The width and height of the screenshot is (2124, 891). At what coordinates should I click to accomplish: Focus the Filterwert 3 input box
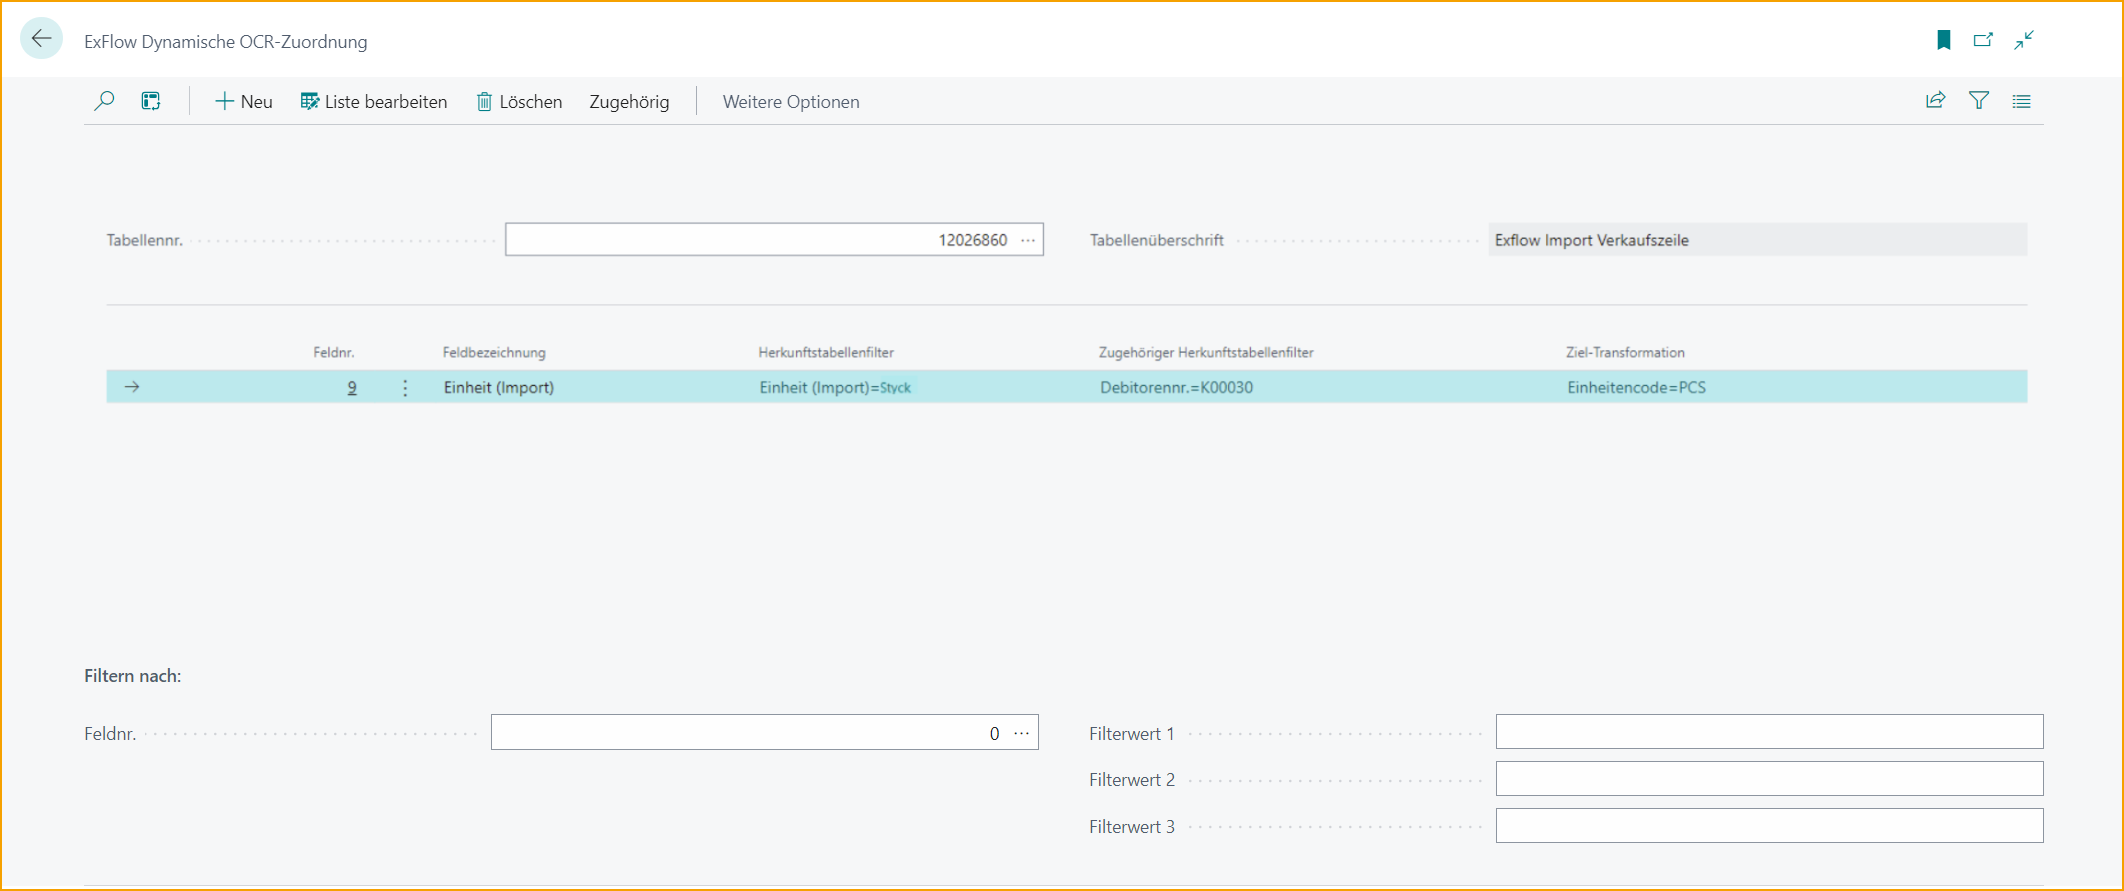(x=1769, y=826)
